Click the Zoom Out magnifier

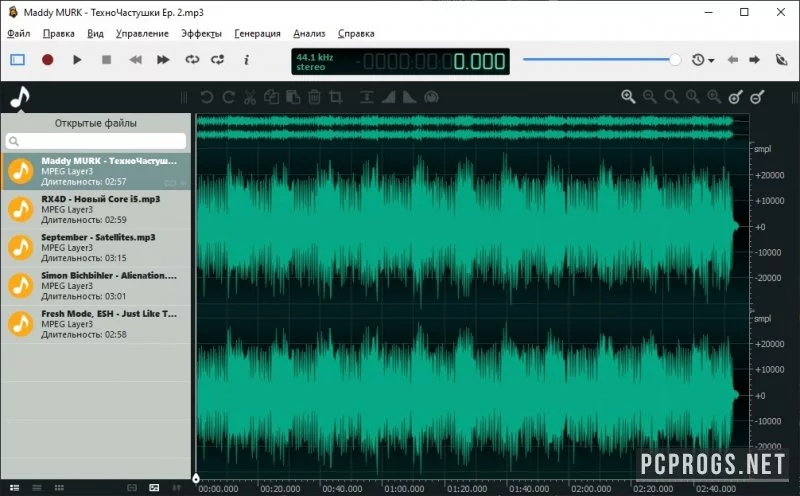coord(649,97)
